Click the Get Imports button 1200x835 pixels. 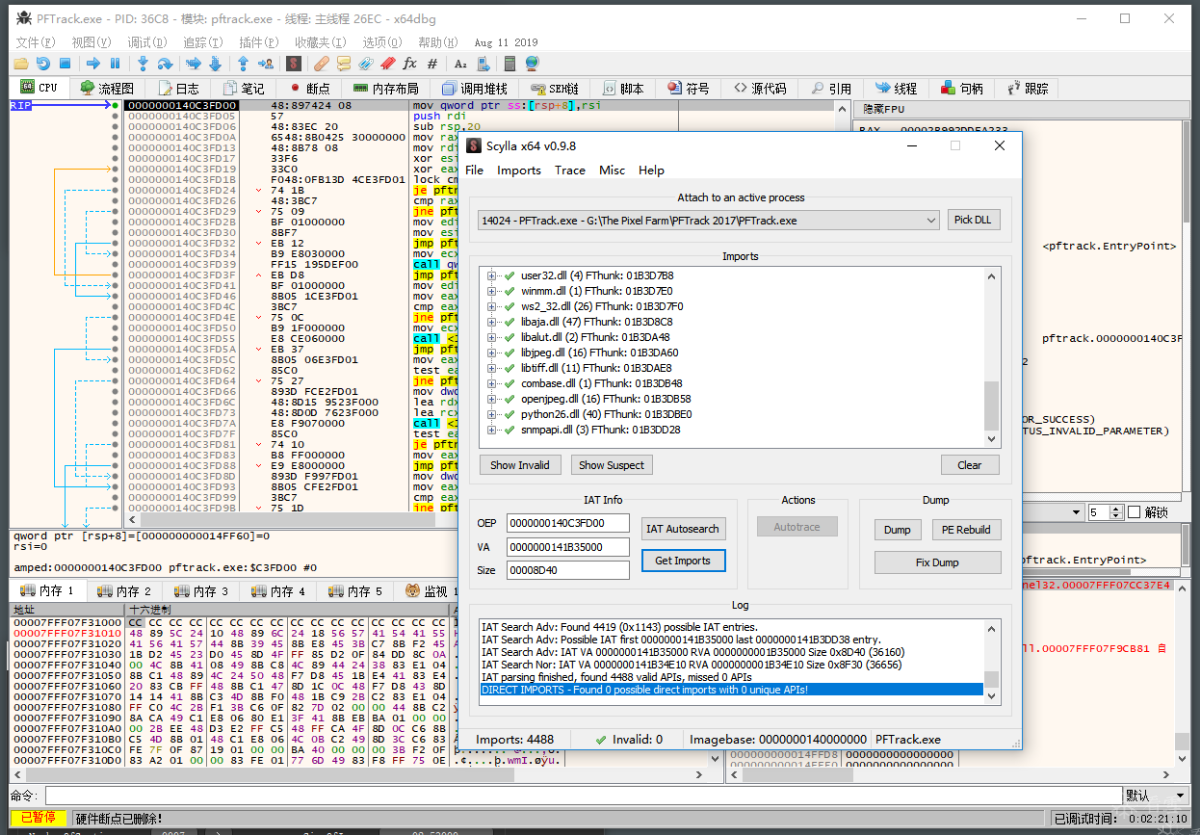click(x=683, y=561)
